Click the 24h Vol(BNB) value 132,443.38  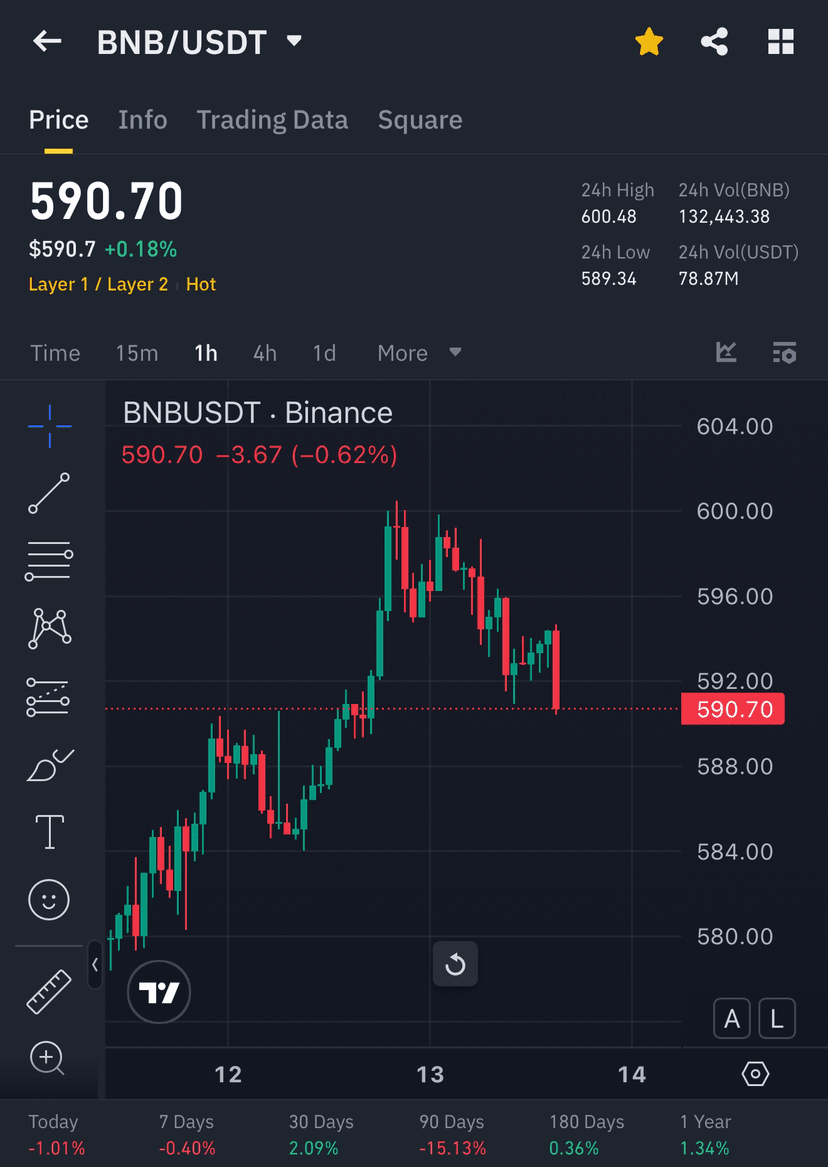click(724, 217)
